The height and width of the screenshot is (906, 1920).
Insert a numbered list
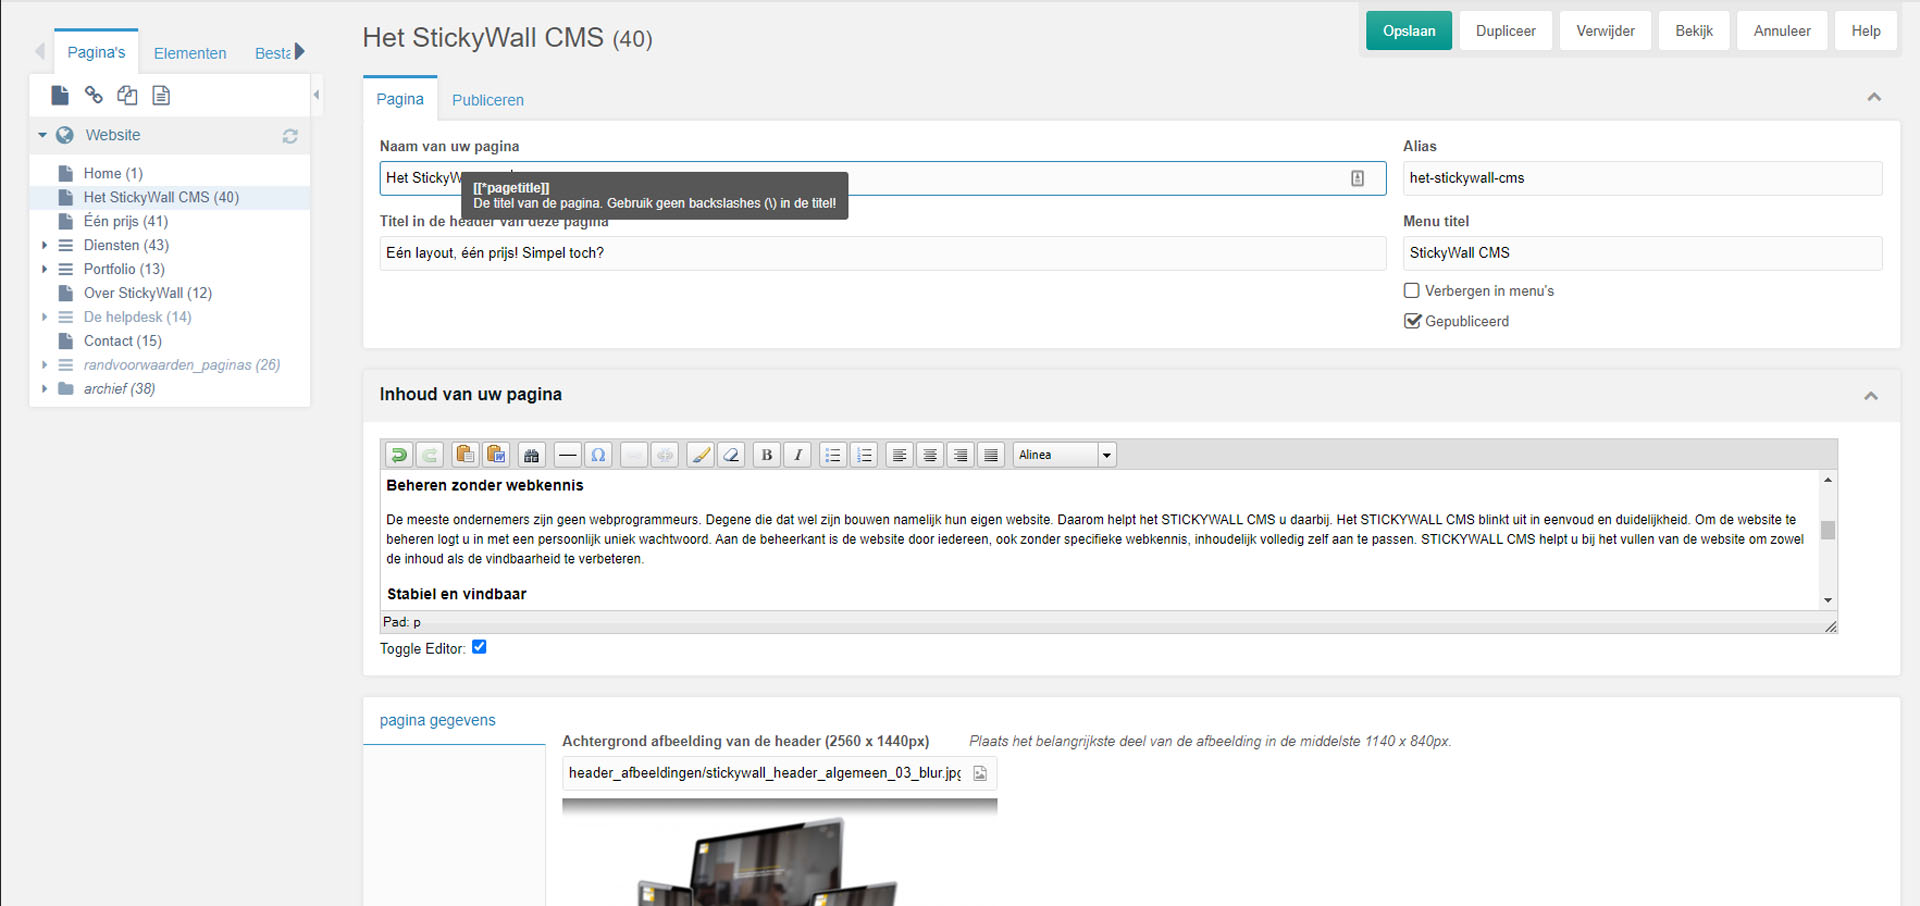click(864, 455)
